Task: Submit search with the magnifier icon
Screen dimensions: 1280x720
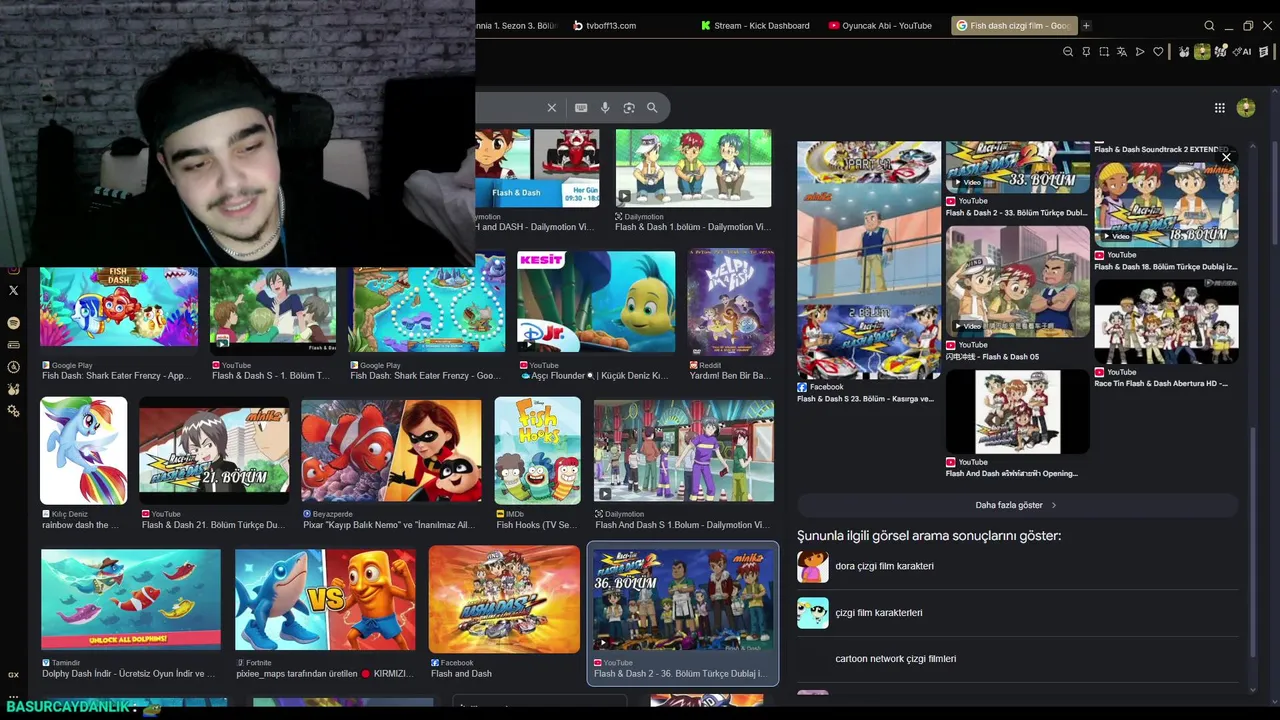Action: [x=652, y=107]
